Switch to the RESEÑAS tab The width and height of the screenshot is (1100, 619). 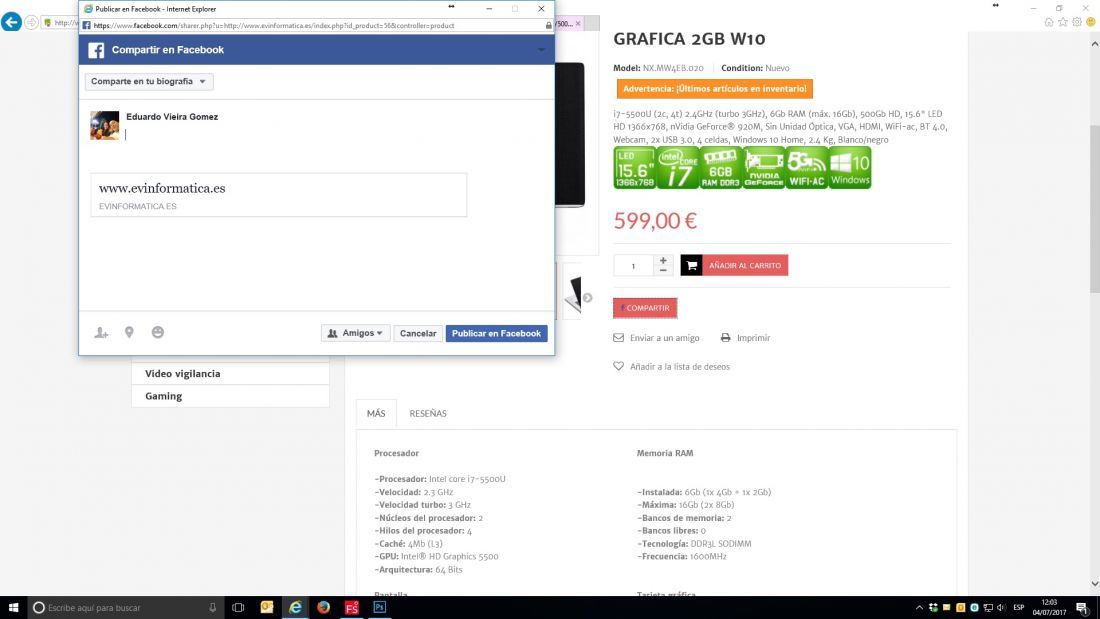tap(428, 413)
